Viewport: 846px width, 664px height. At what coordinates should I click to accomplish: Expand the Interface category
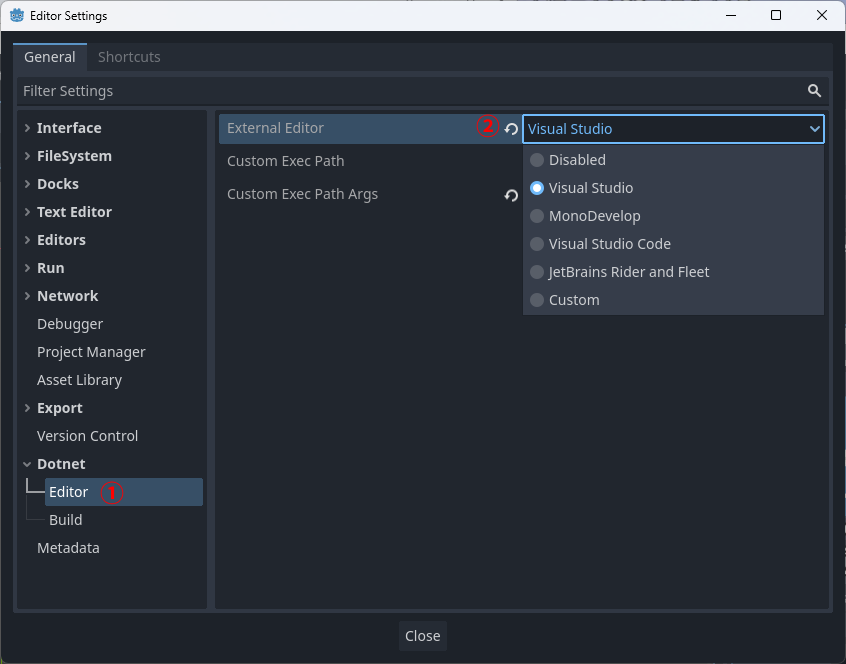(27, 128)
